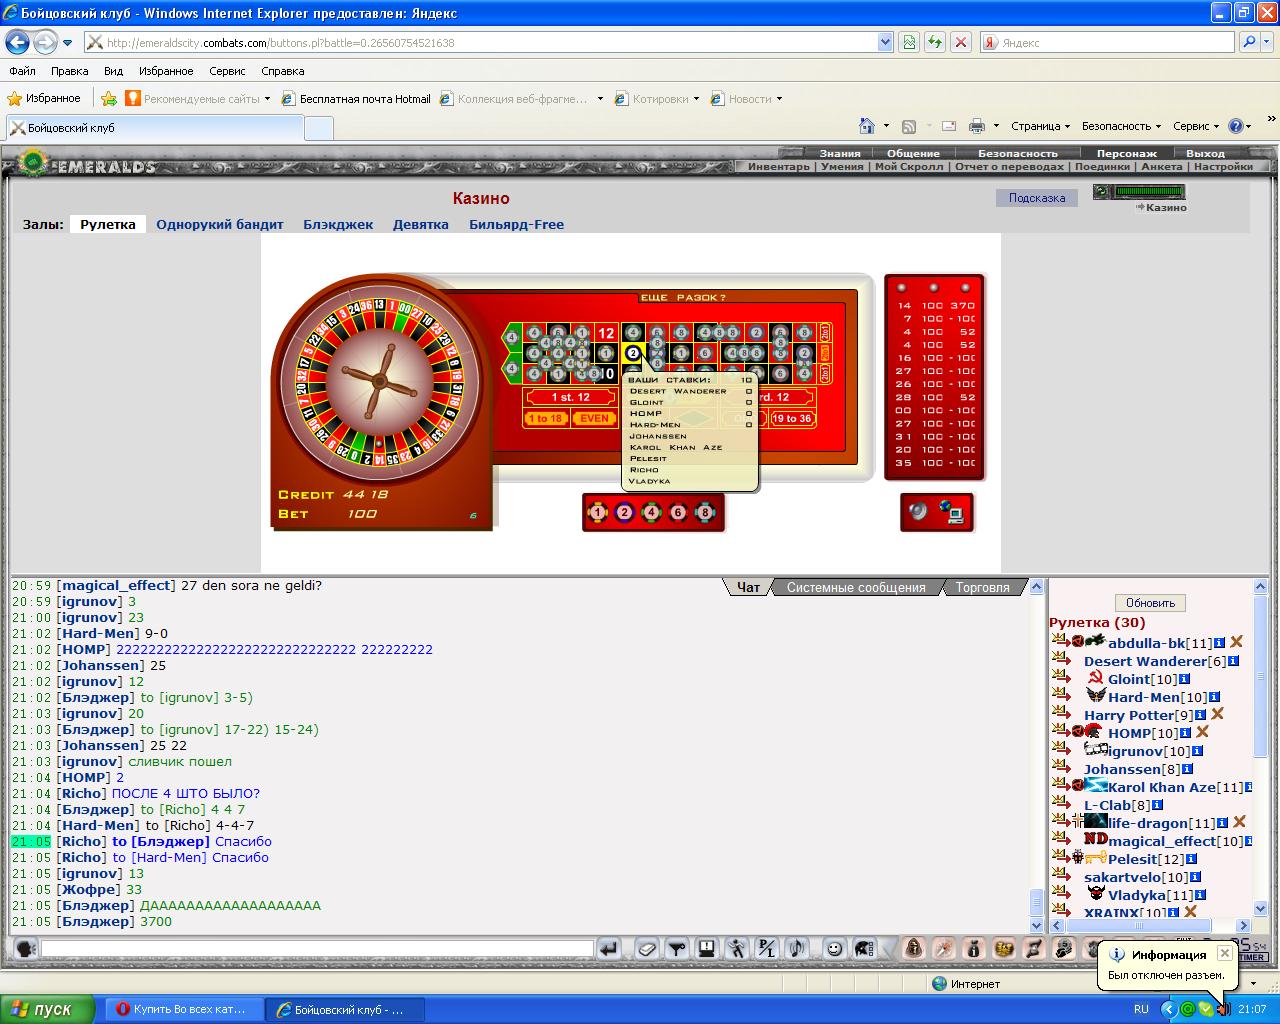The width and height of the screenshot is (1280, 1024).
Task: Open the recent pages dropdown arrow
Action: coord(67,43)
